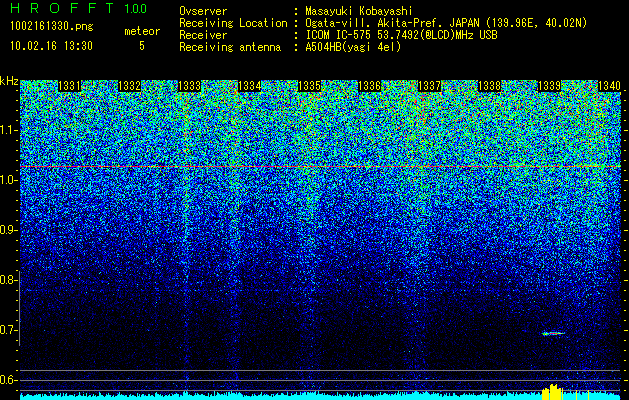629x400 pixels.
Task: Click the observer name Masayuki Kobayashi
Action: [359, 11]
